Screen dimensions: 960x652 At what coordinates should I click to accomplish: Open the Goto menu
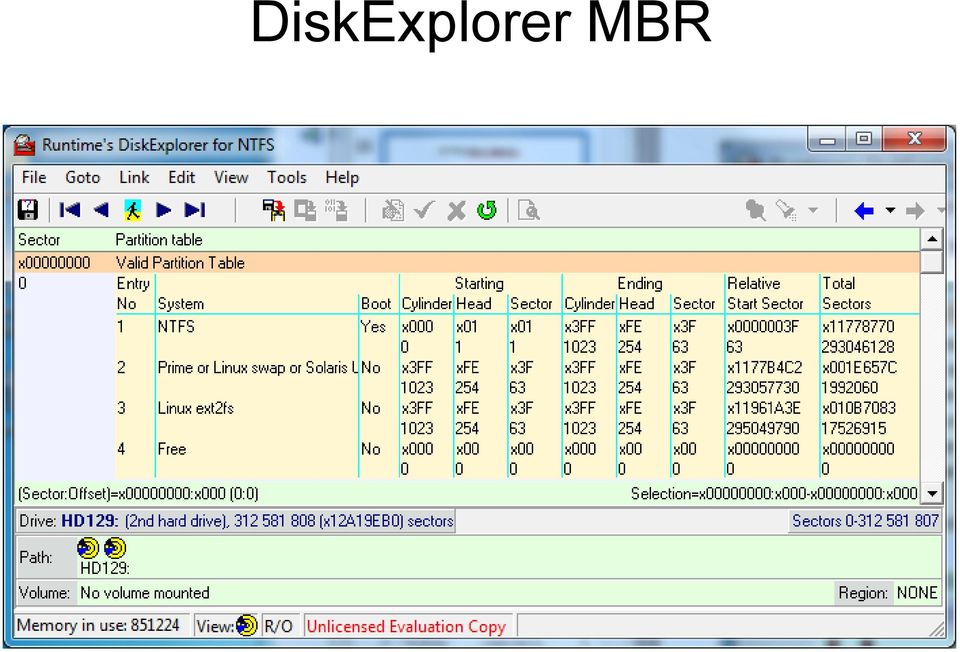click(x=82, y=178)
